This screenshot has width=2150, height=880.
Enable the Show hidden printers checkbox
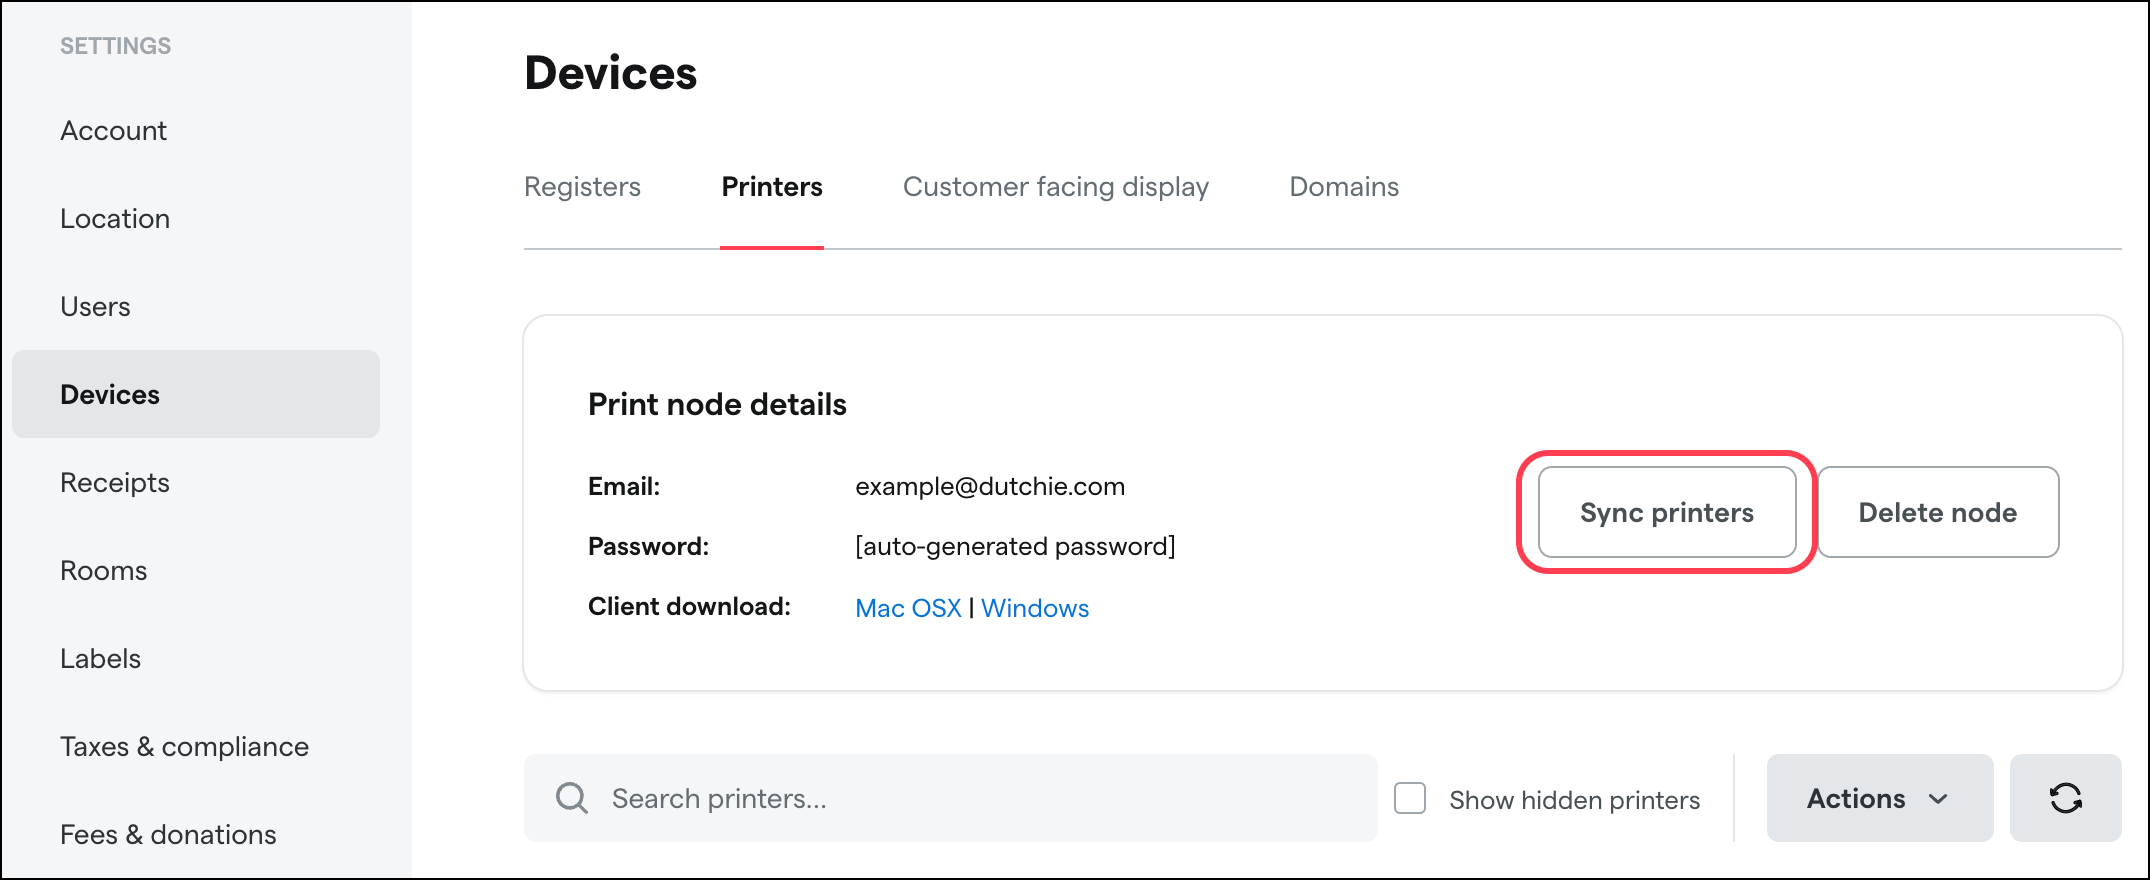click(1410, 798)
